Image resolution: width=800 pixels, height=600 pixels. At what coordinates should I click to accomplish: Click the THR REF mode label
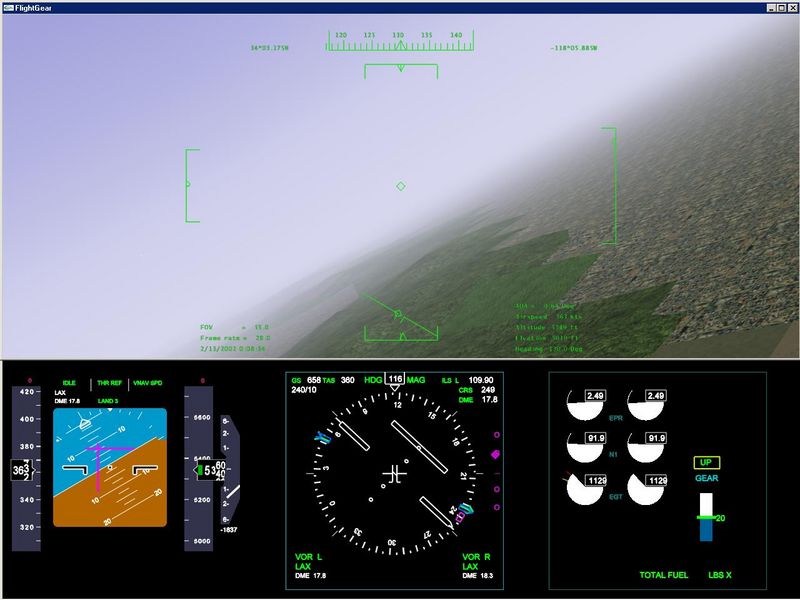click(108, 383)
